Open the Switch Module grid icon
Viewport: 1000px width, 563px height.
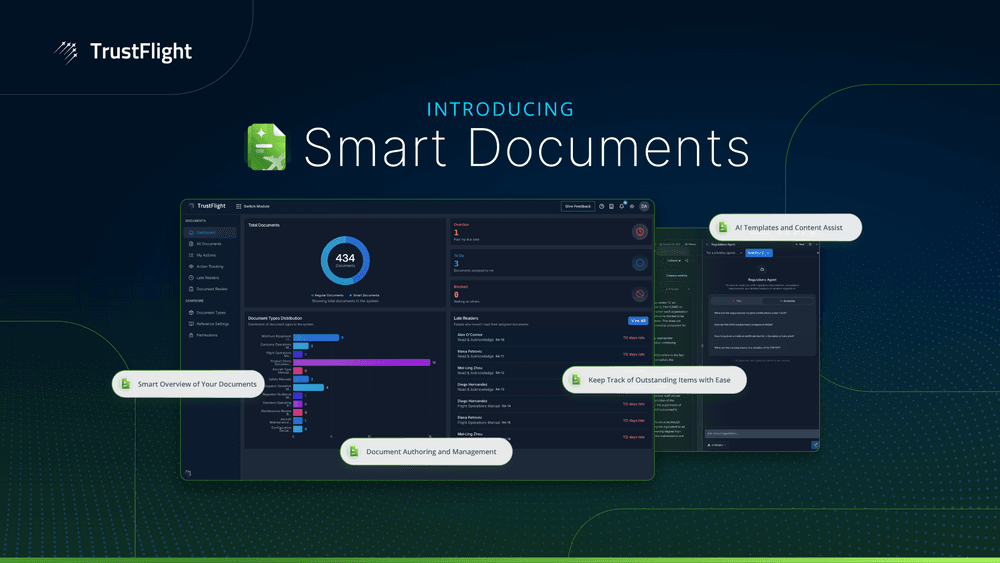point(239,206)
